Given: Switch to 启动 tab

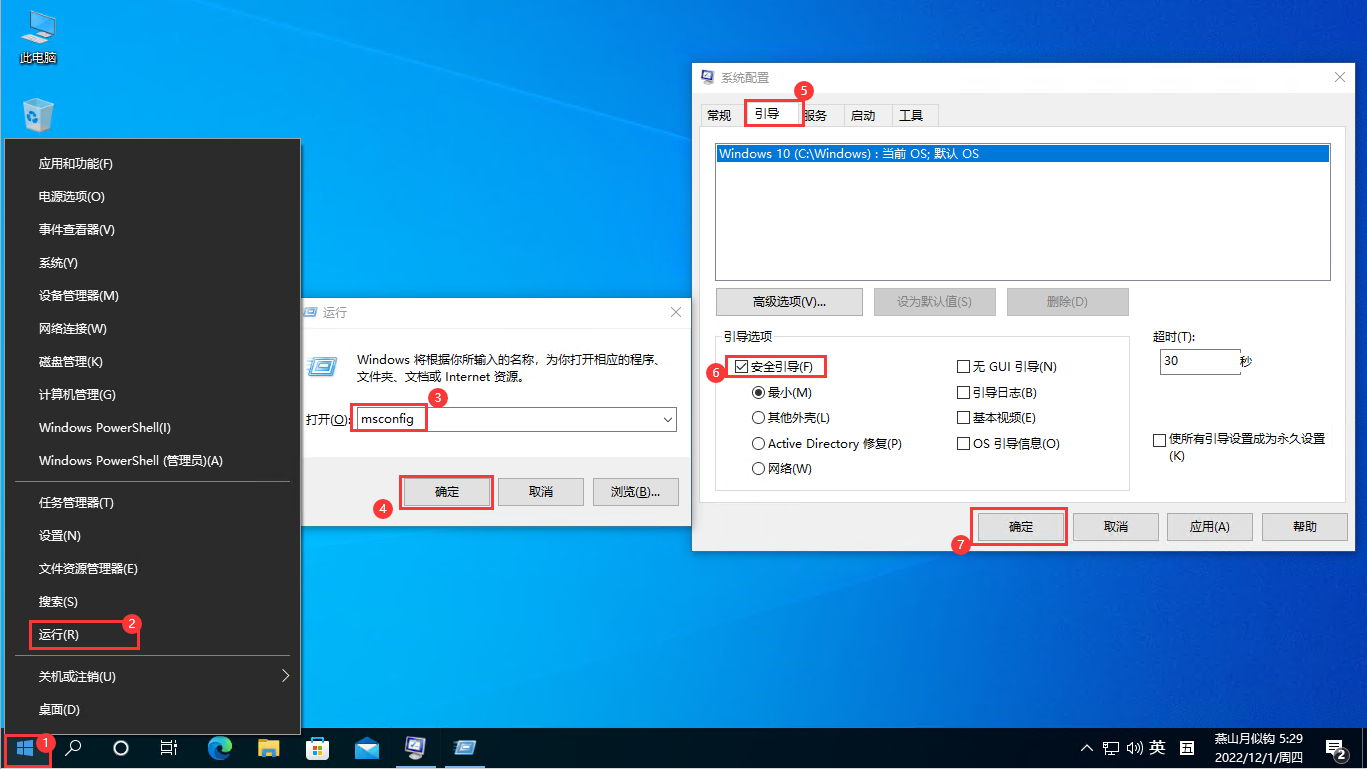Looking at the screenshot, I should [x=863, y=116].
